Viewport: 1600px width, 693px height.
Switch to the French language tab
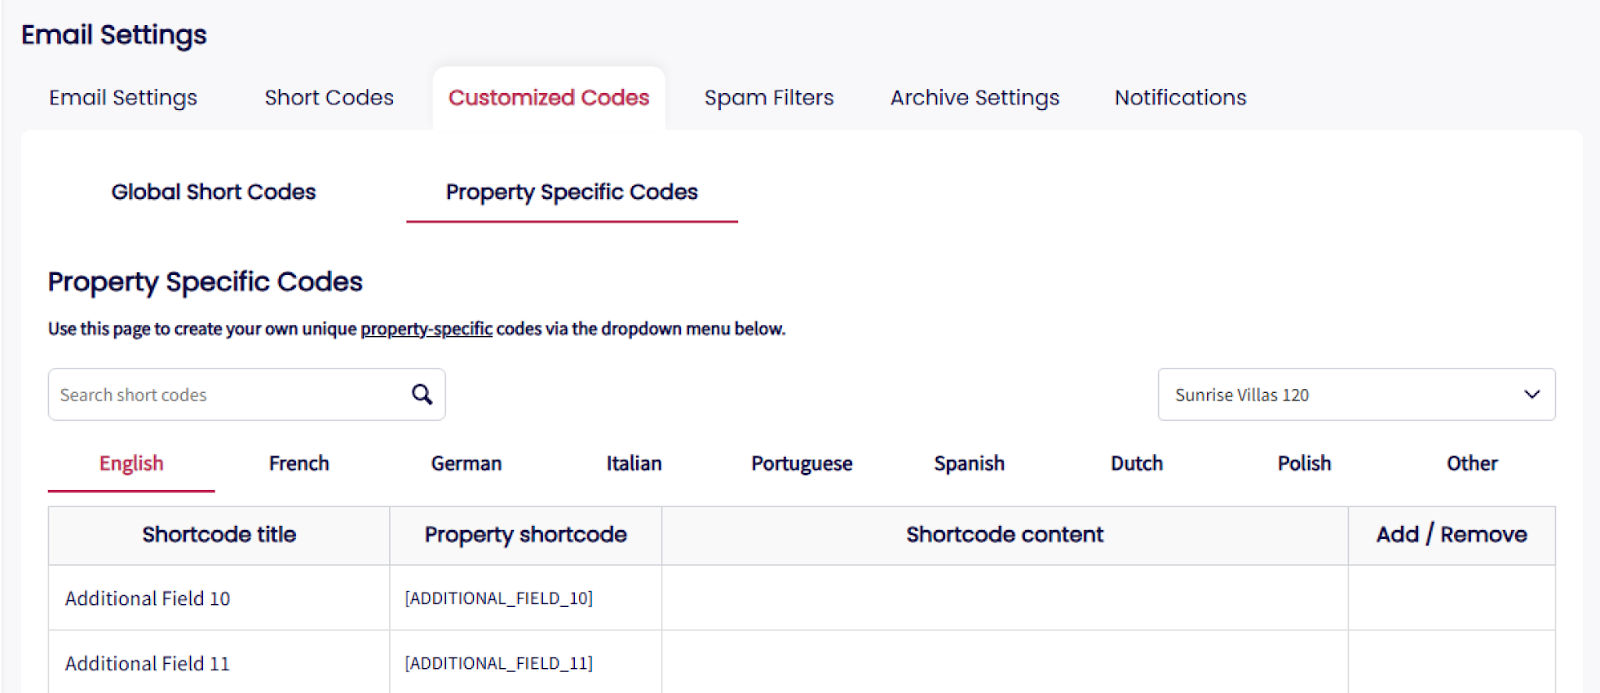click(299, 464)
